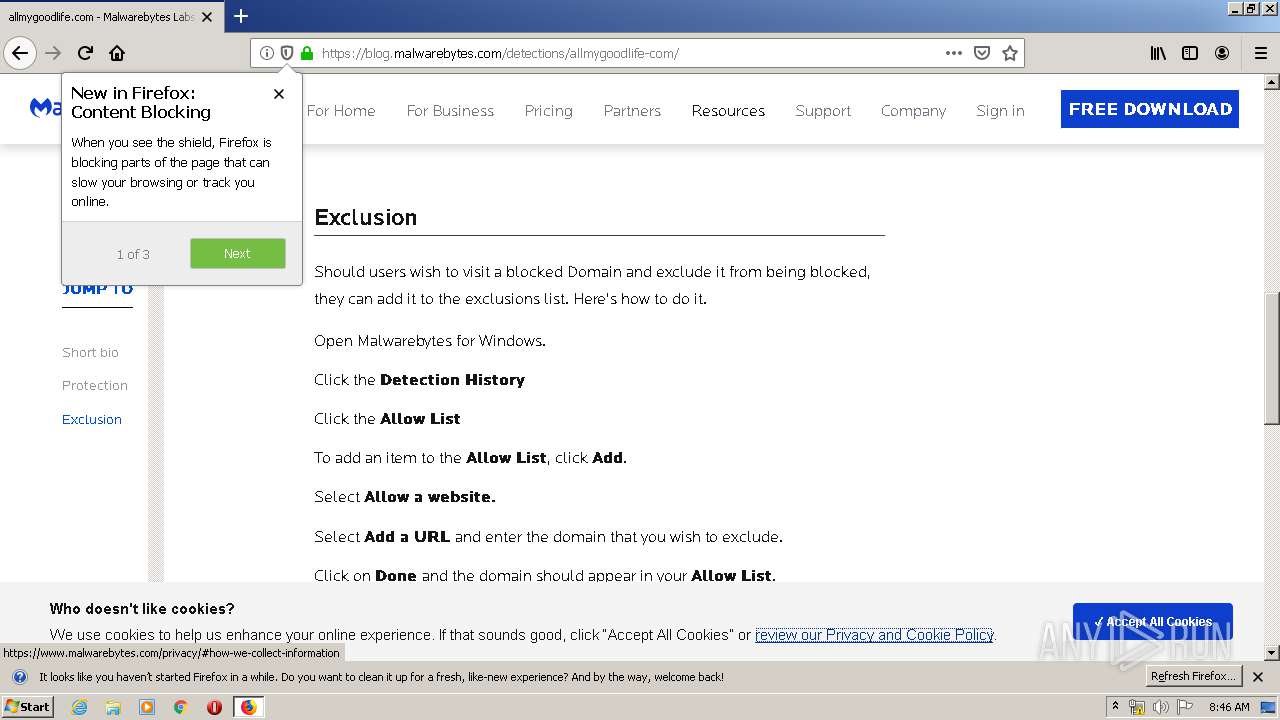Click the green secure connection padlock
Screen dimensions: 1280x720
tap(307, 53)
